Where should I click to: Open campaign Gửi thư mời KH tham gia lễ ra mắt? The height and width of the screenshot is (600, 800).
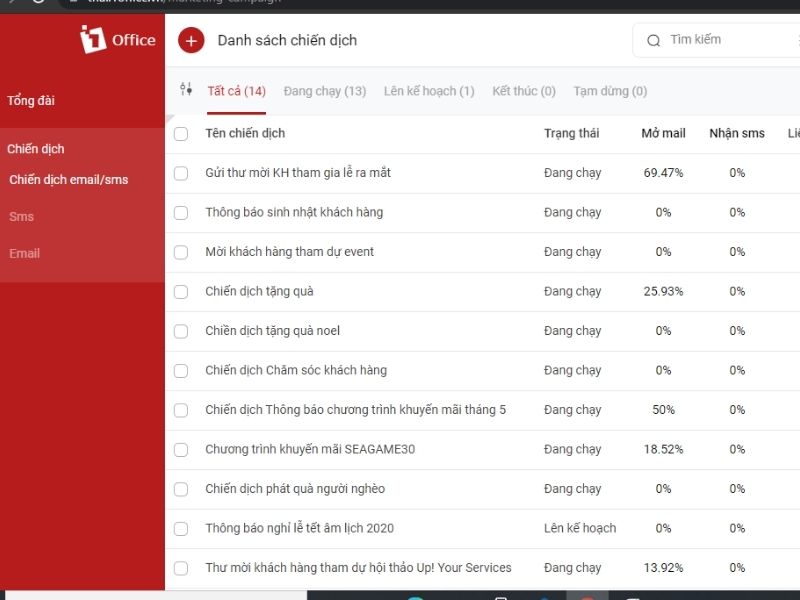(x=298, y=173)
